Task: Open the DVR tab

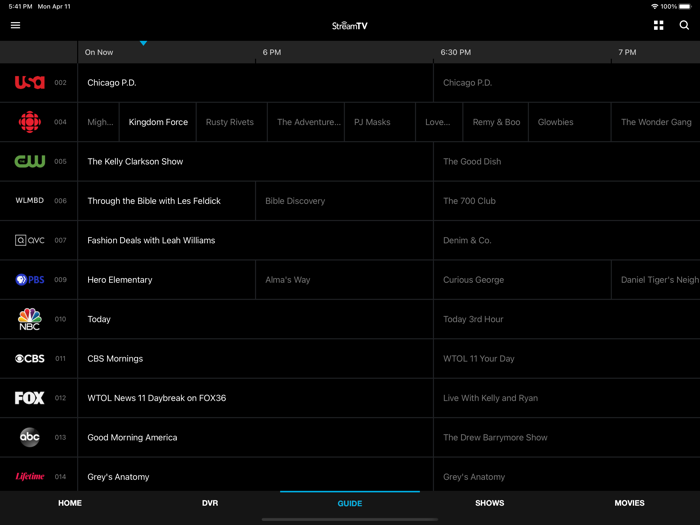Action: tap(210, 503)
